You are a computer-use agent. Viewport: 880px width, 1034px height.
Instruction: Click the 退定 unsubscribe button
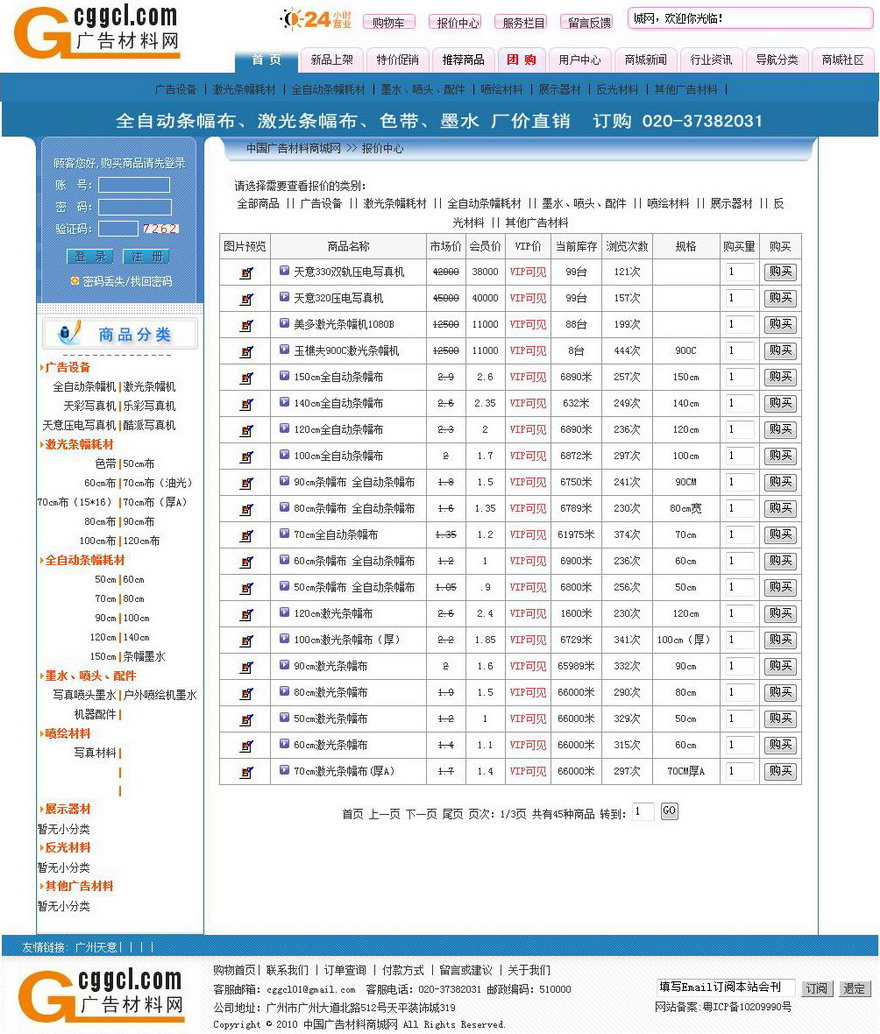(854, 988)
